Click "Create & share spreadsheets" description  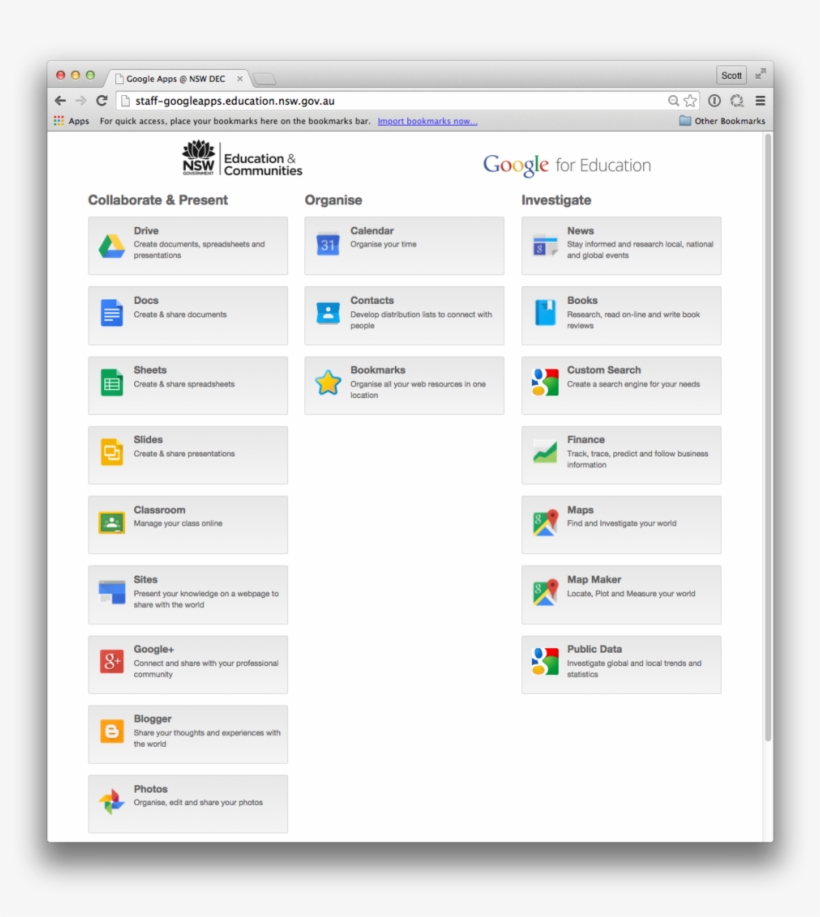pos(184,384)
